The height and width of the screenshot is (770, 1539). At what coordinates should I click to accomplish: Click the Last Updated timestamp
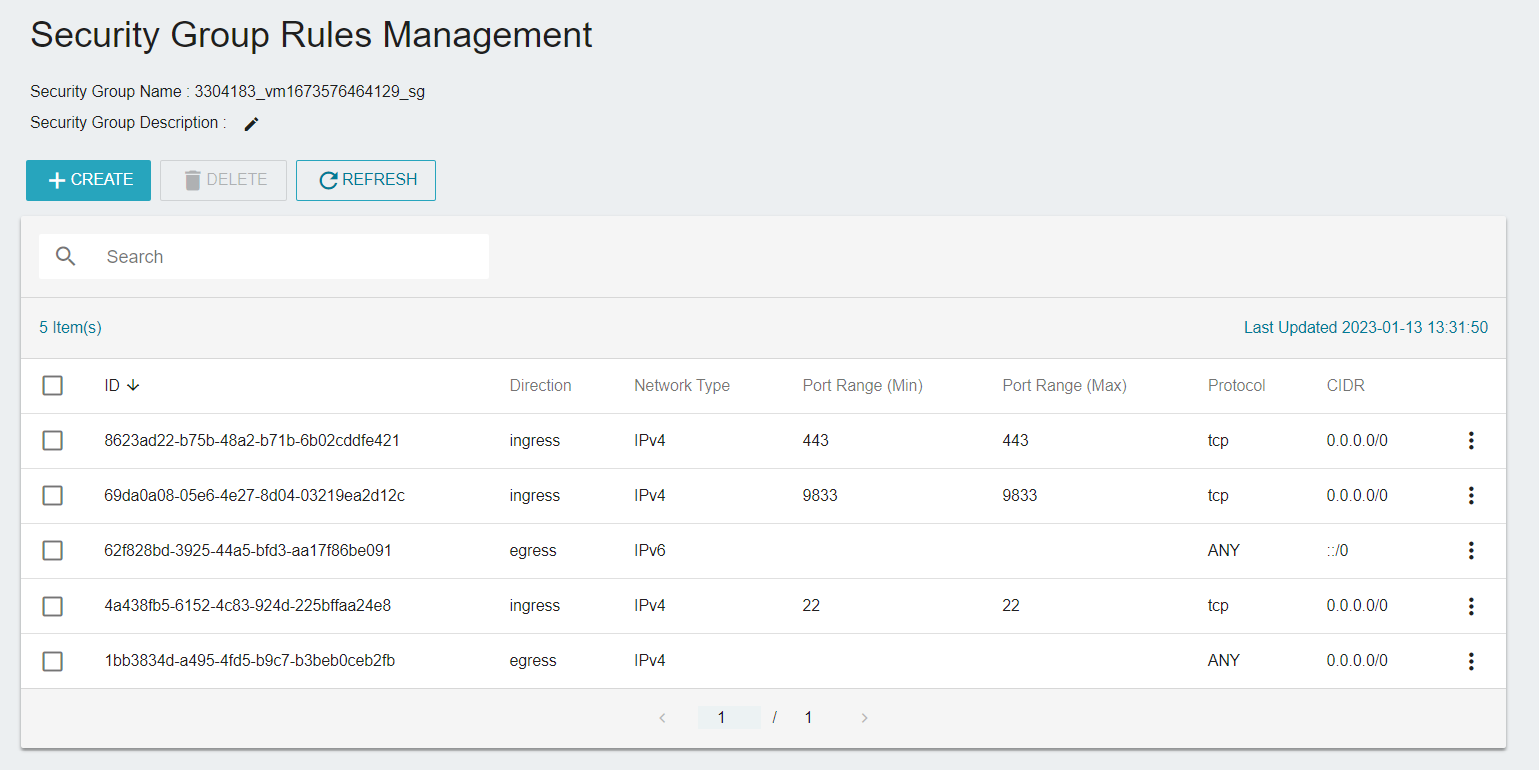[x=1366, y=328]
